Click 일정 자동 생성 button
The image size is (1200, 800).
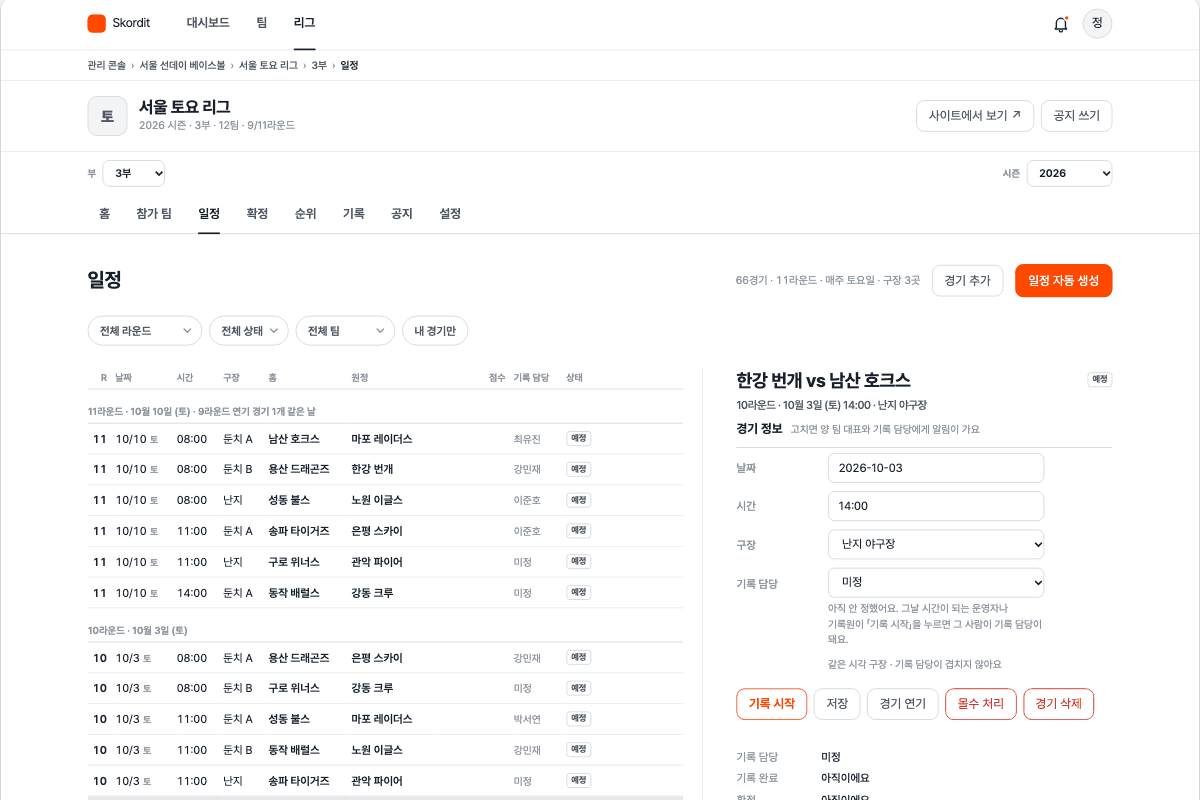coord(1063,281)
